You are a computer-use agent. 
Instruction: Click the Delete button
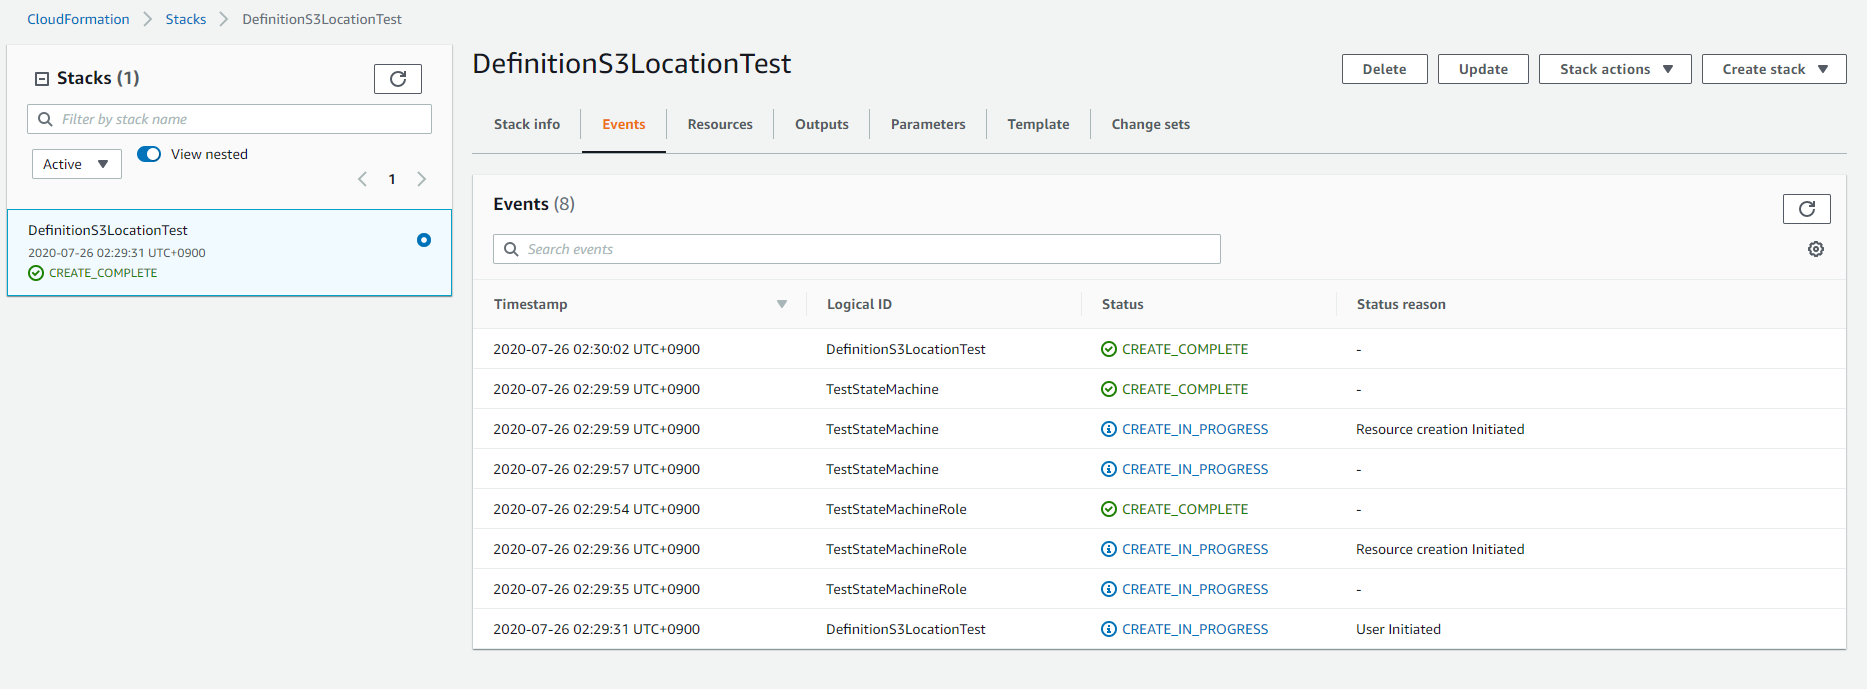pyautogui.click(x=1384, y=69)
